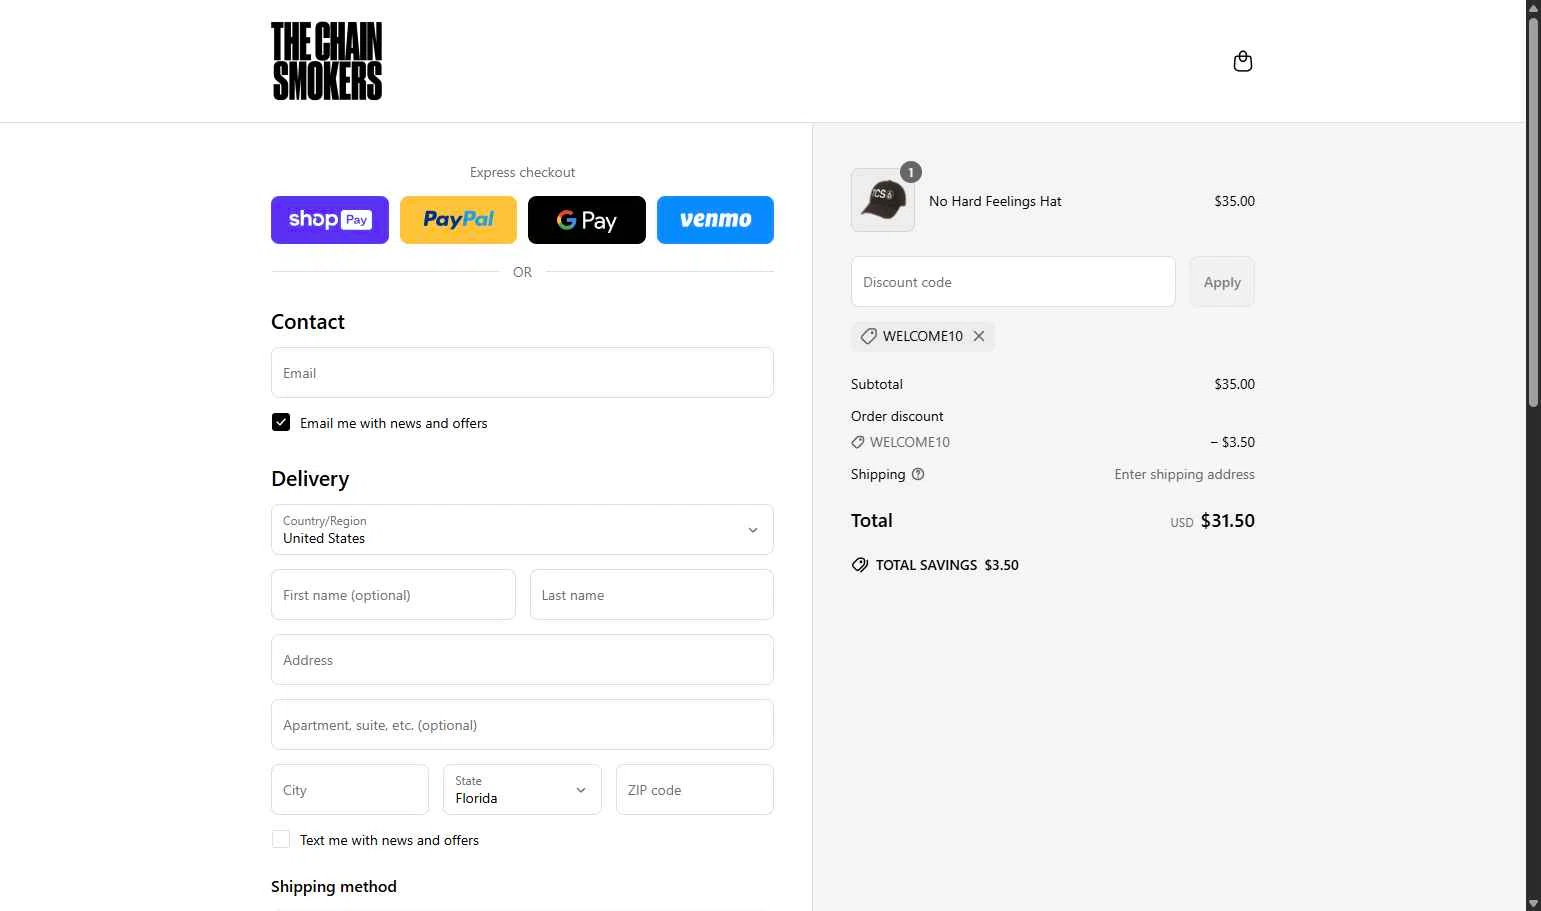Click the '– $3.50' discount amount
This screenshot has width=1541, height=911.
1232,442
